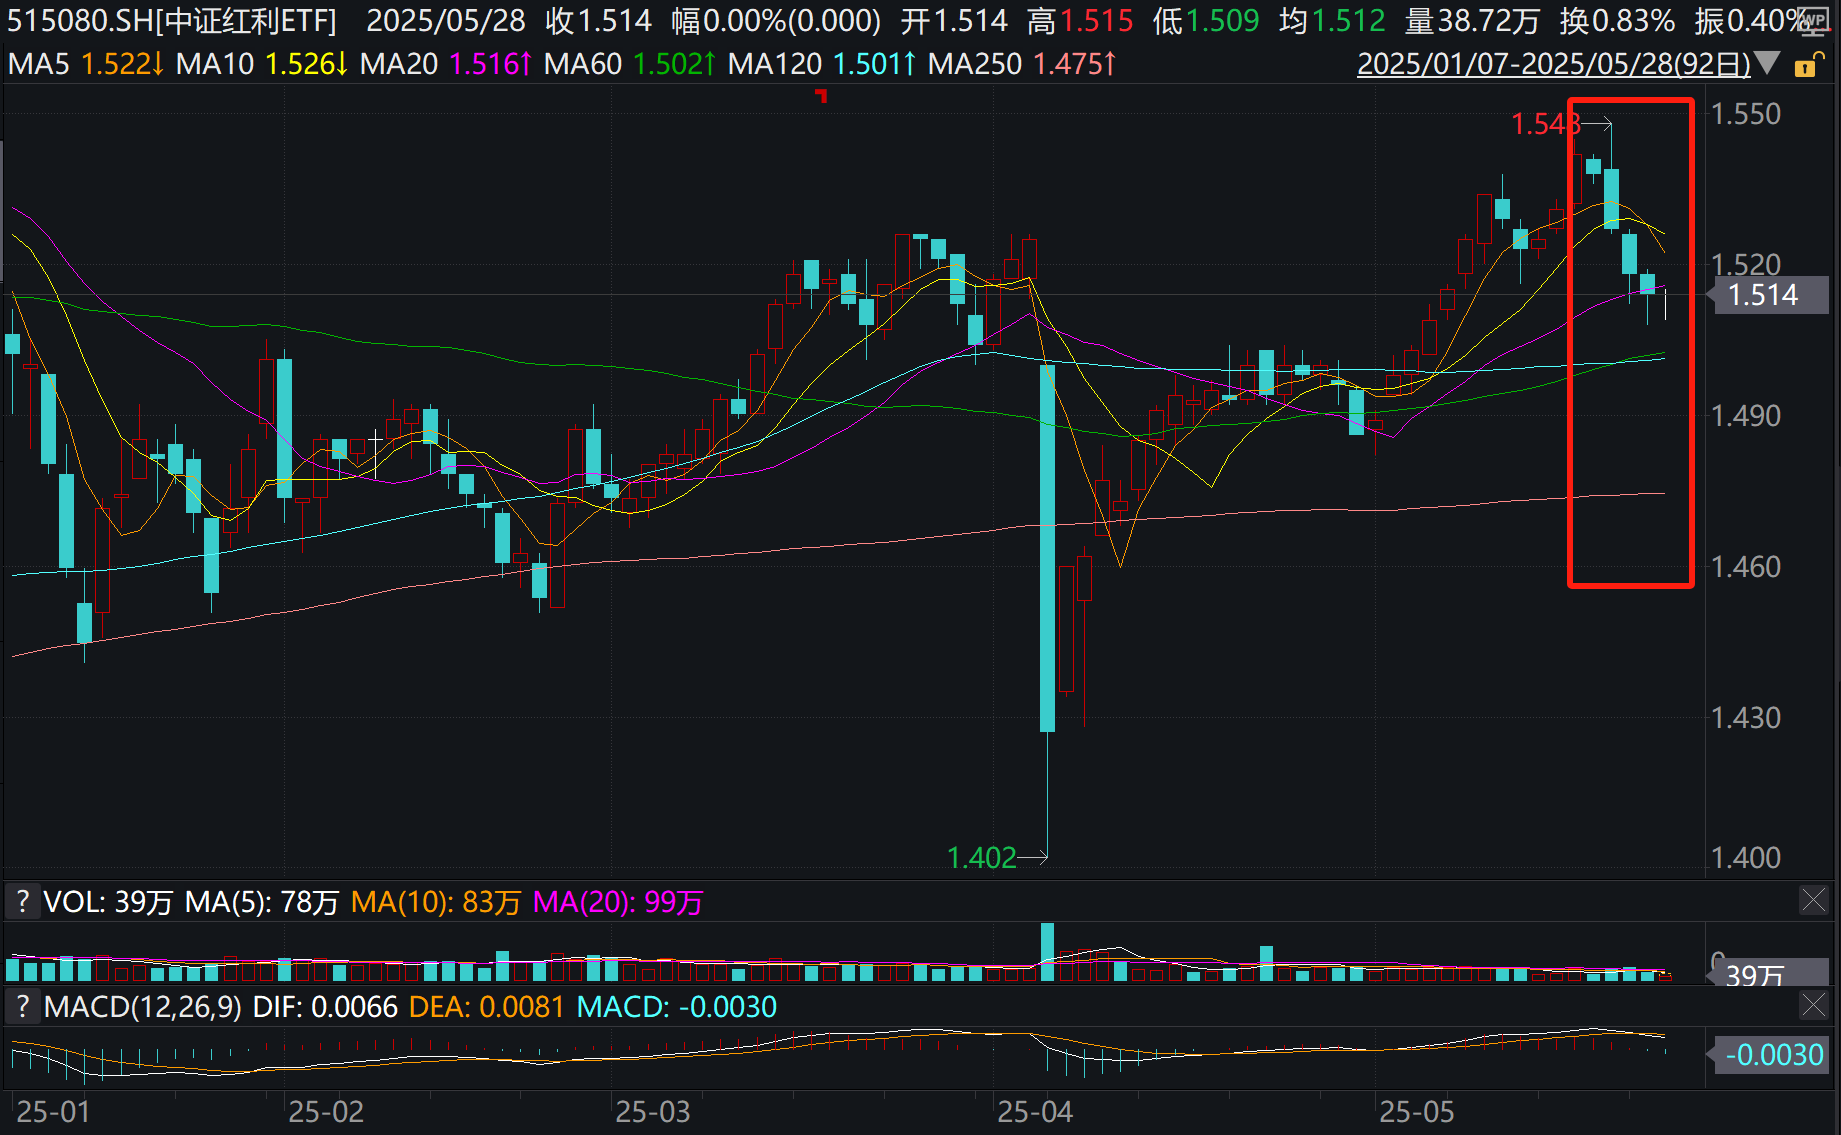
Task: Select the MA5 moving average label
Action: (85, 64)
